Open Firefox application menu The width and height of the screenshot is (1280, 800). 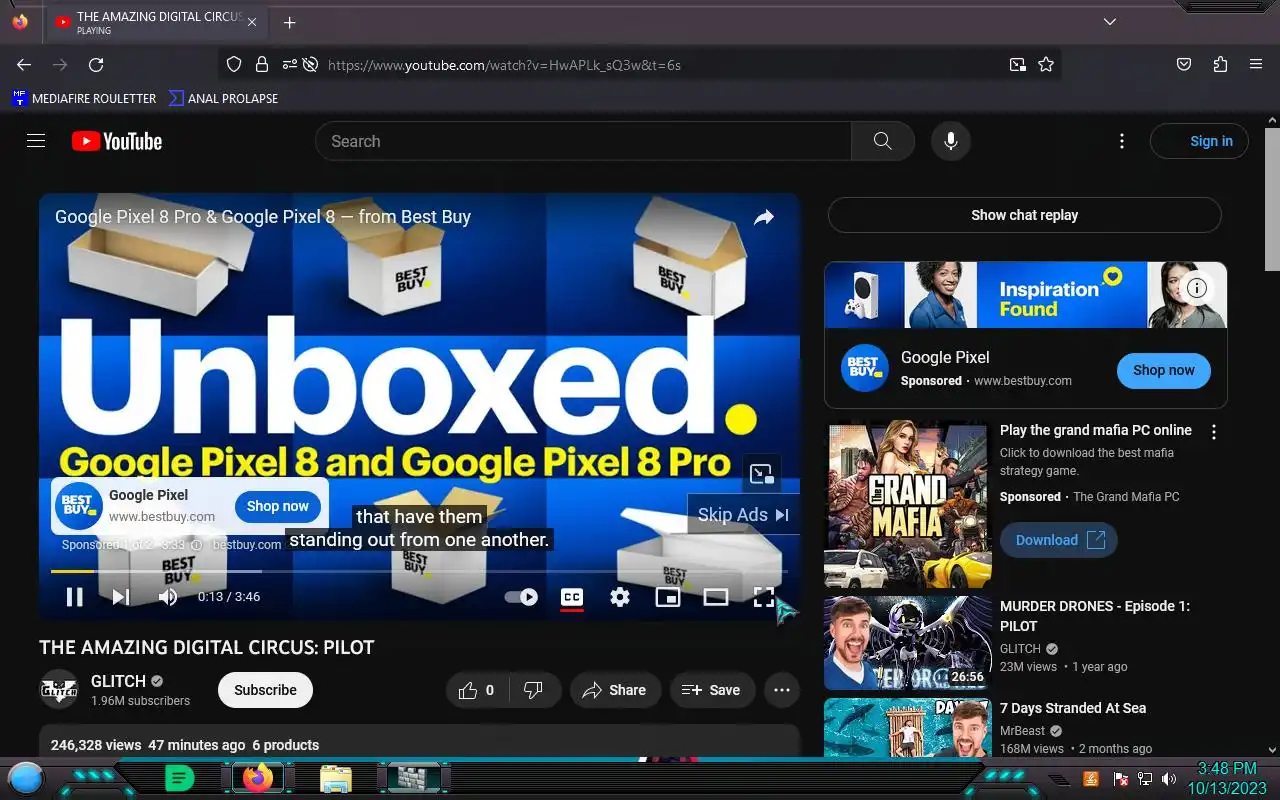point(1256,65)
